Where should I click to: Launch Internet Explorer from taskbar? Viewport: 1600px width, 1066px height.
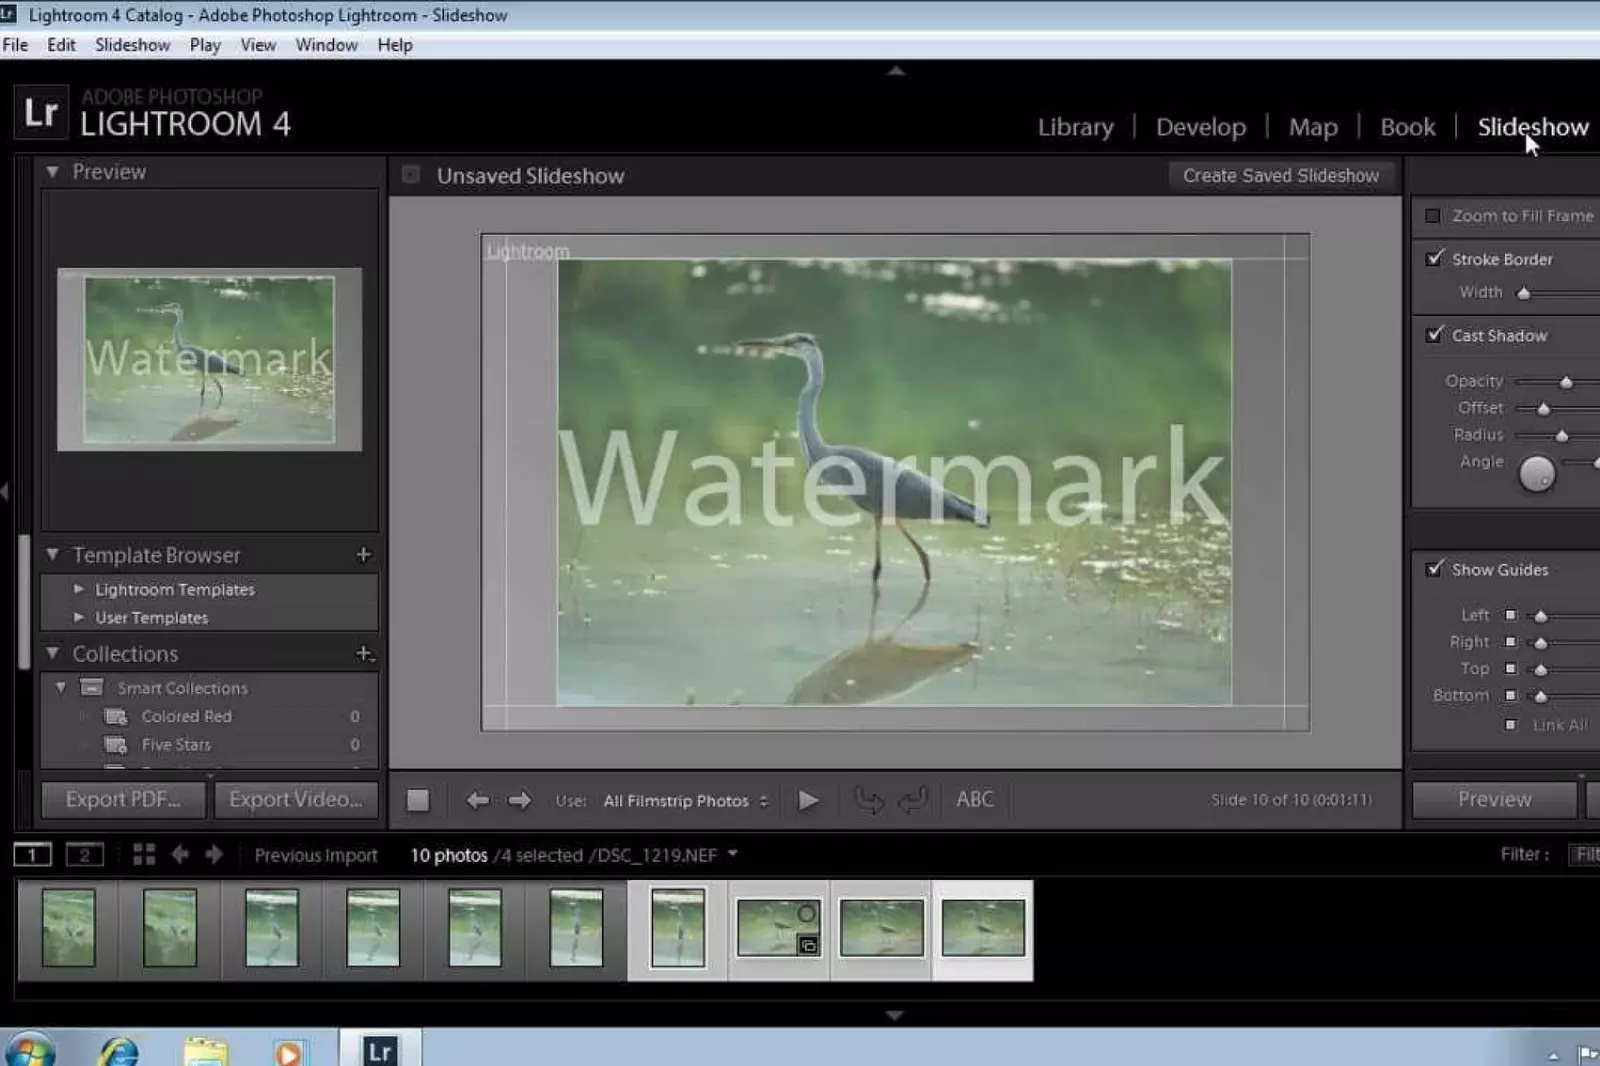[x=119, y=1050]
